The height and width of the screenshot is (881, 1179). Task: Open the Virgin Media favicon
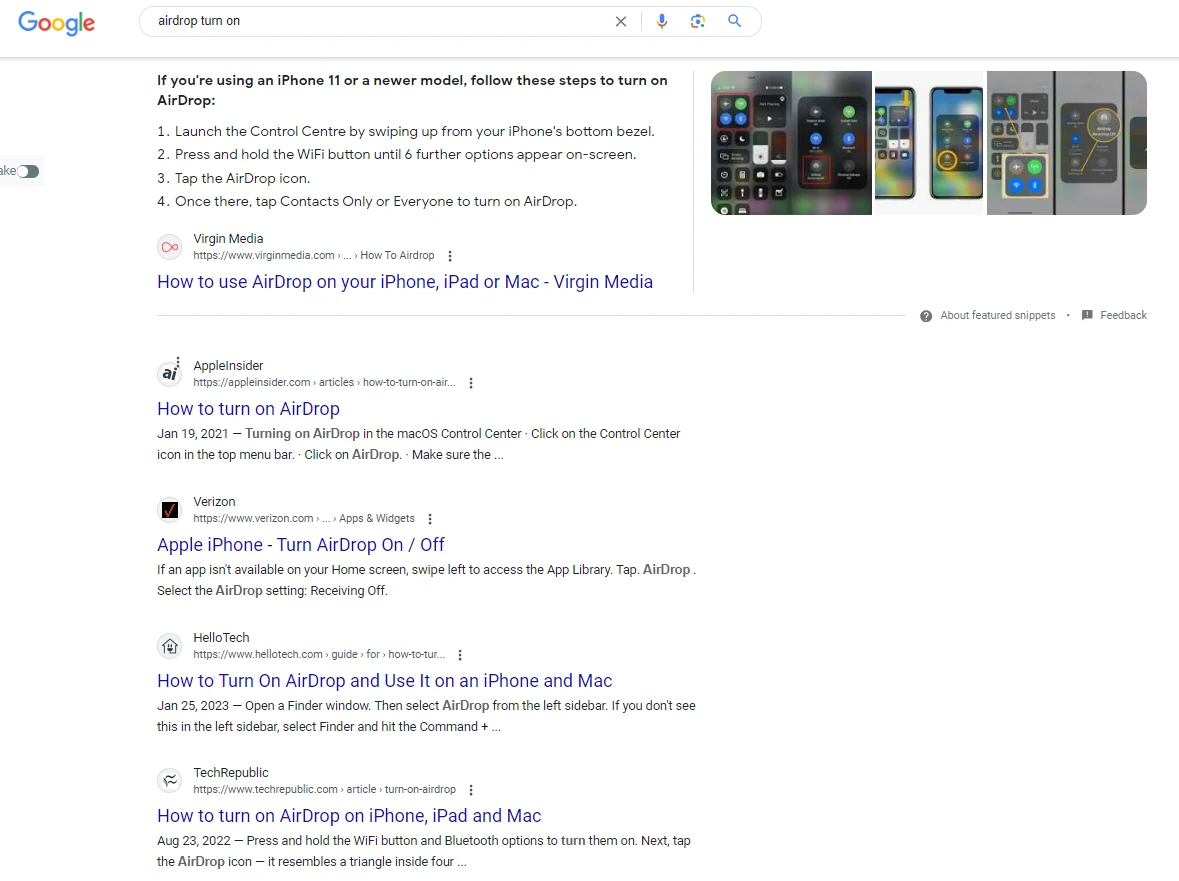click(170, 247)
